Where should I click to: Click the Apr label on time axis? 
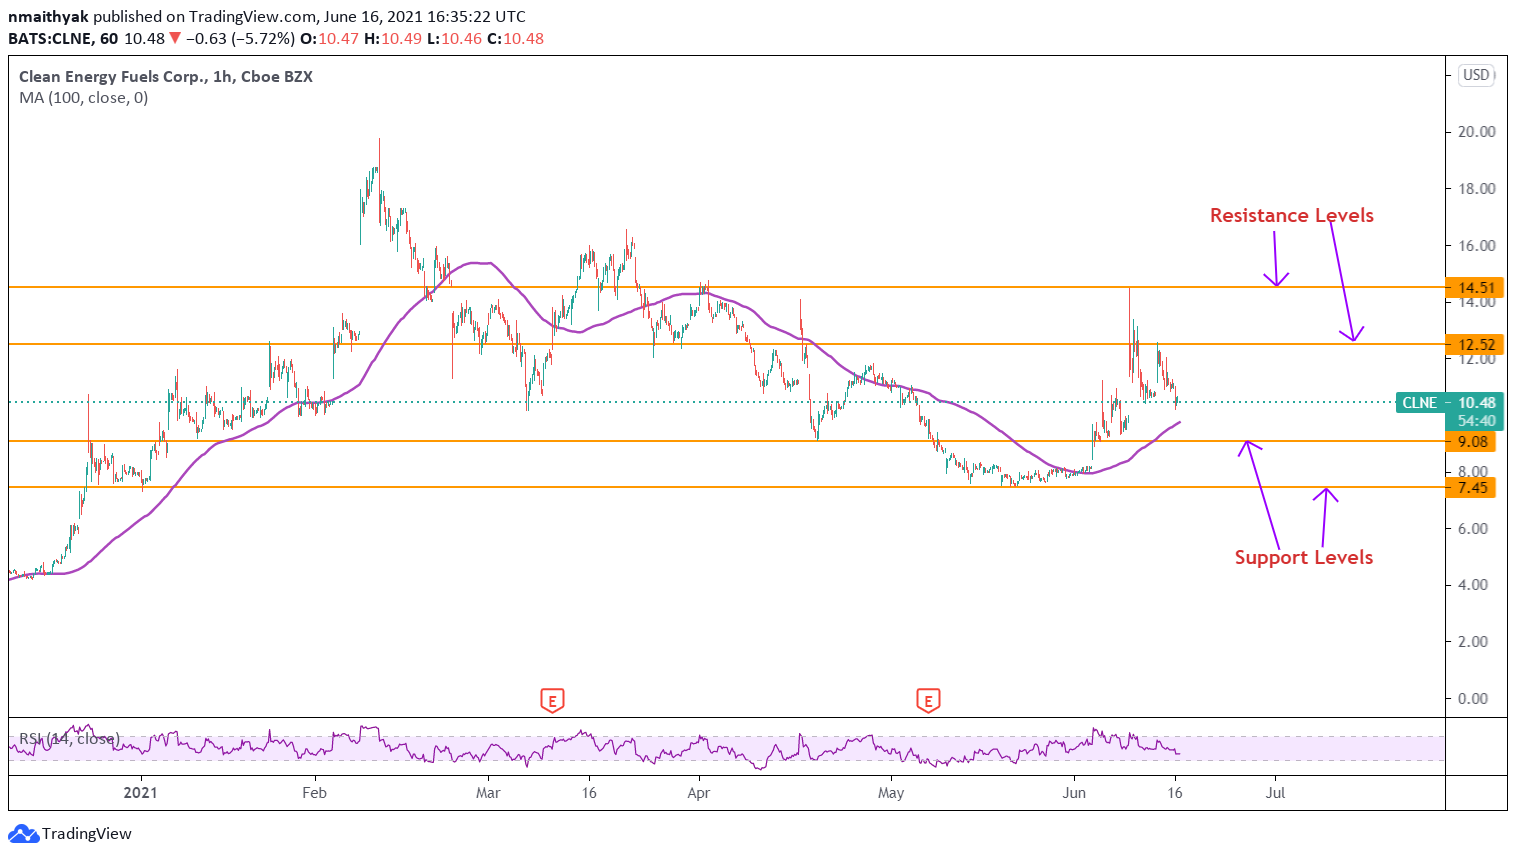(x=699, y=793)
